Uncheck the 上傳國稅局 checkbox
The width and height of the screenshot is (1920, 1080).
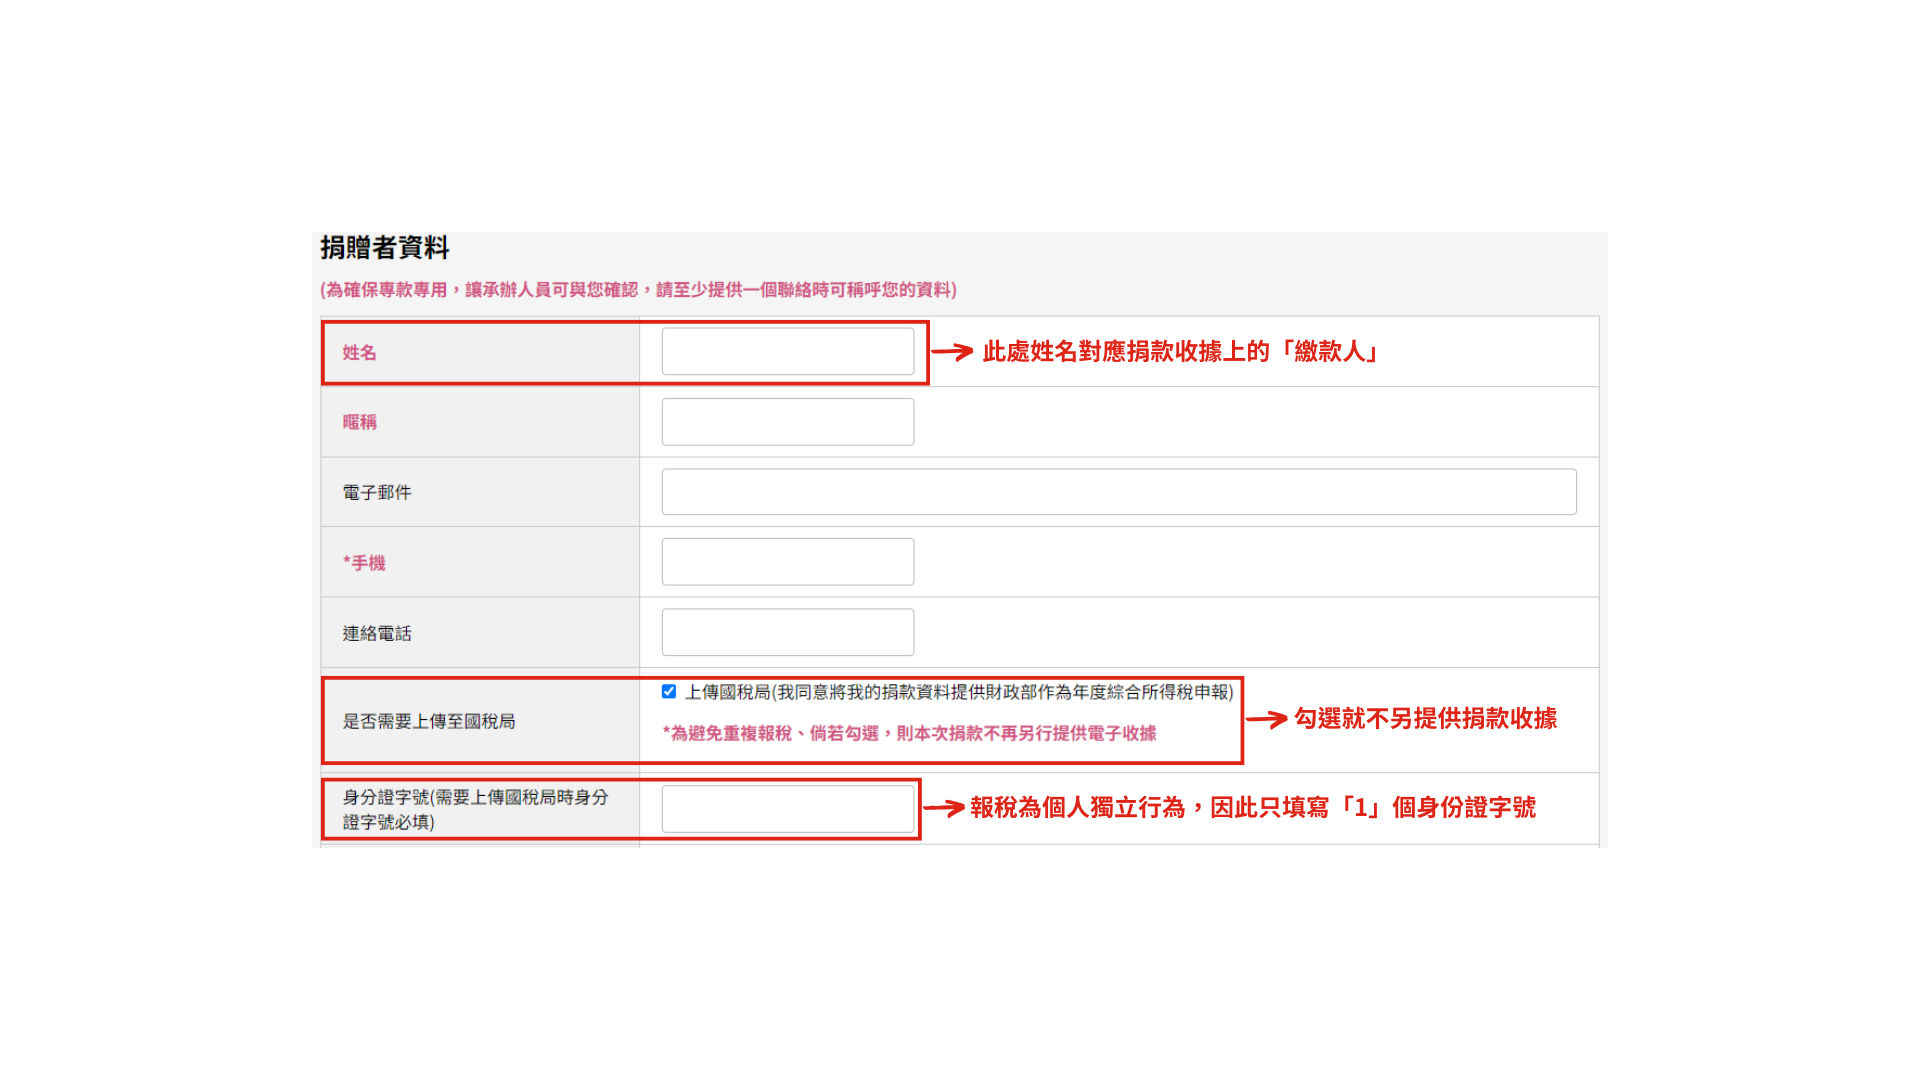coord(669,692)
